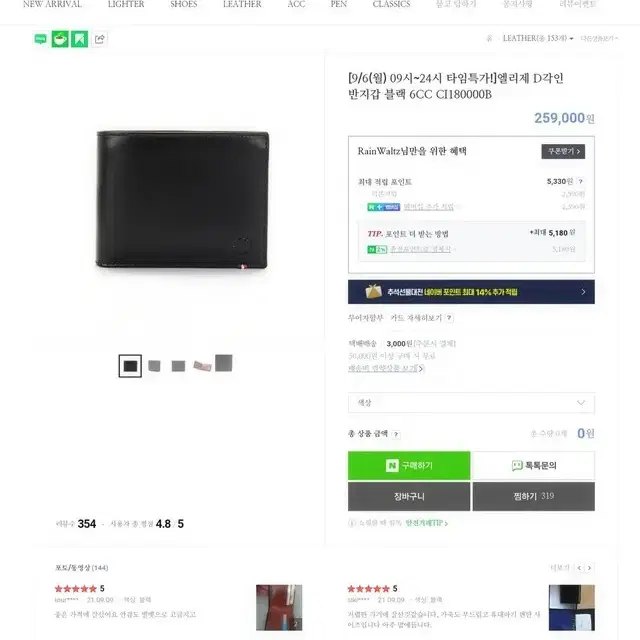The height and width of the screenshot is (640, 640).
Task: Select the second wallet thumbnail image
Action: [x=154, y=366]
